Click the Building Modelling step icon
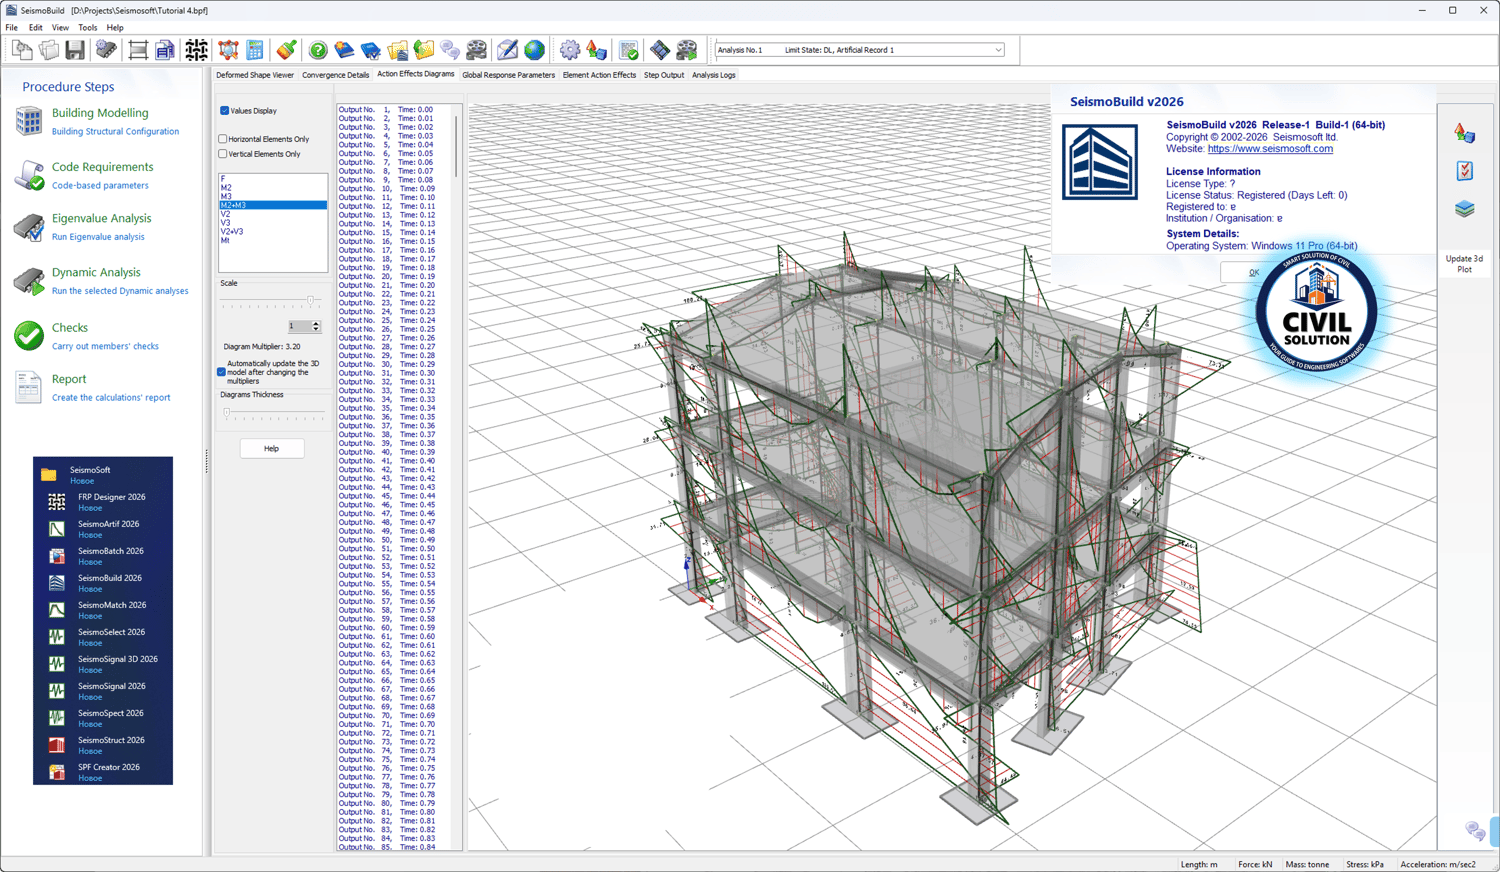Image resolution: width=1500 pixels, height=872 pixels. (29, 121)
